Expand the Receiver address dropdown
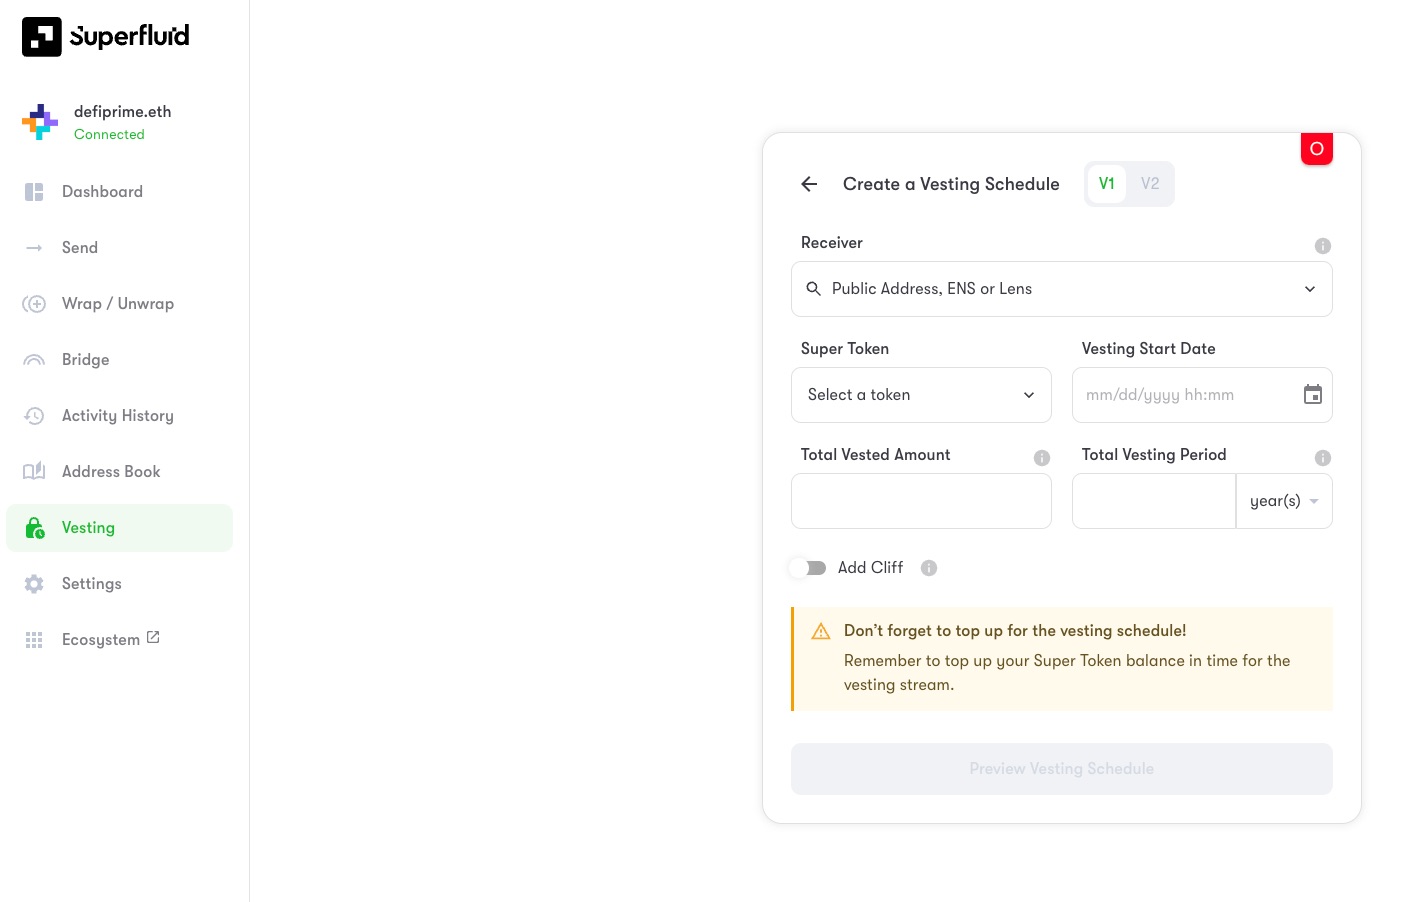The image size is (1418, 902). coord(1309,289)
